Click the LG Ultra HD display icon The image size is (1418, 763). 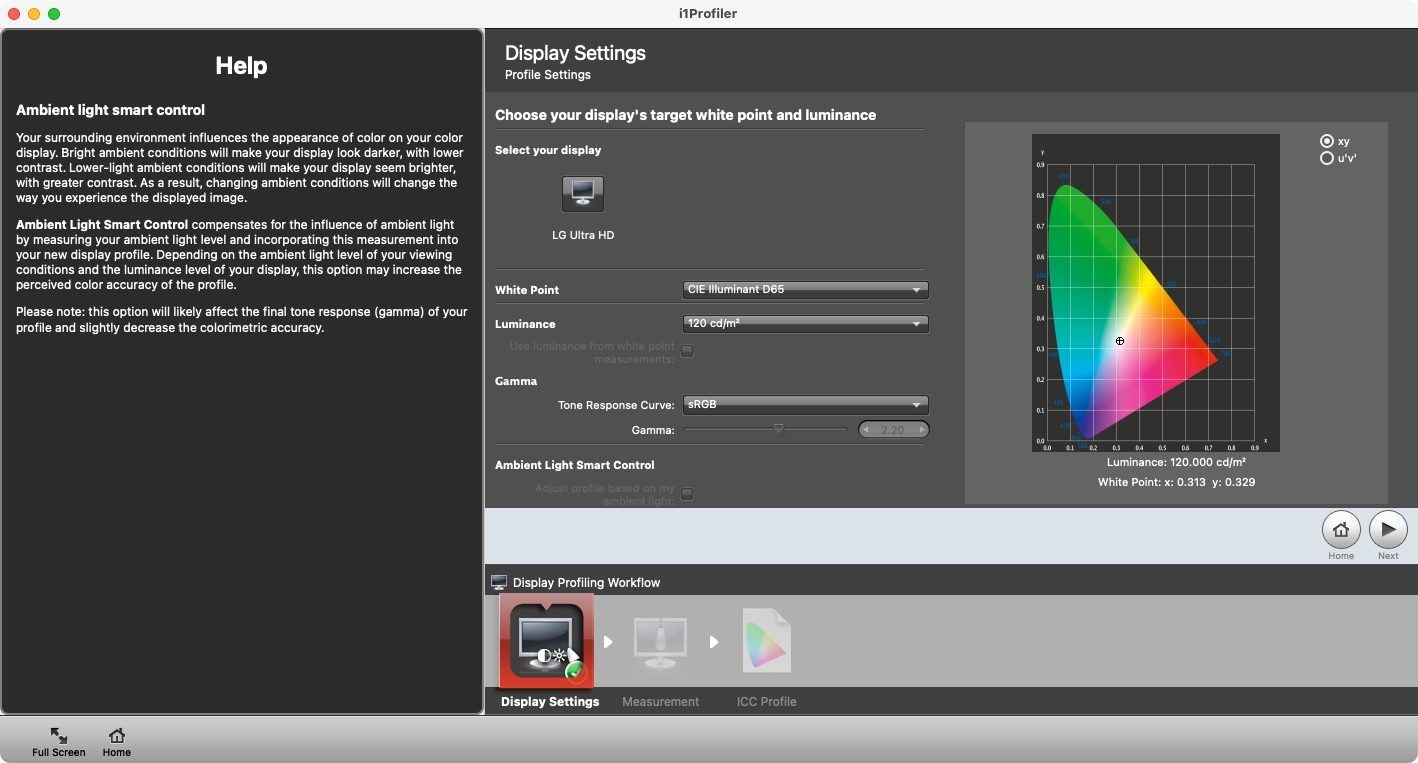[x=583, y=193]
